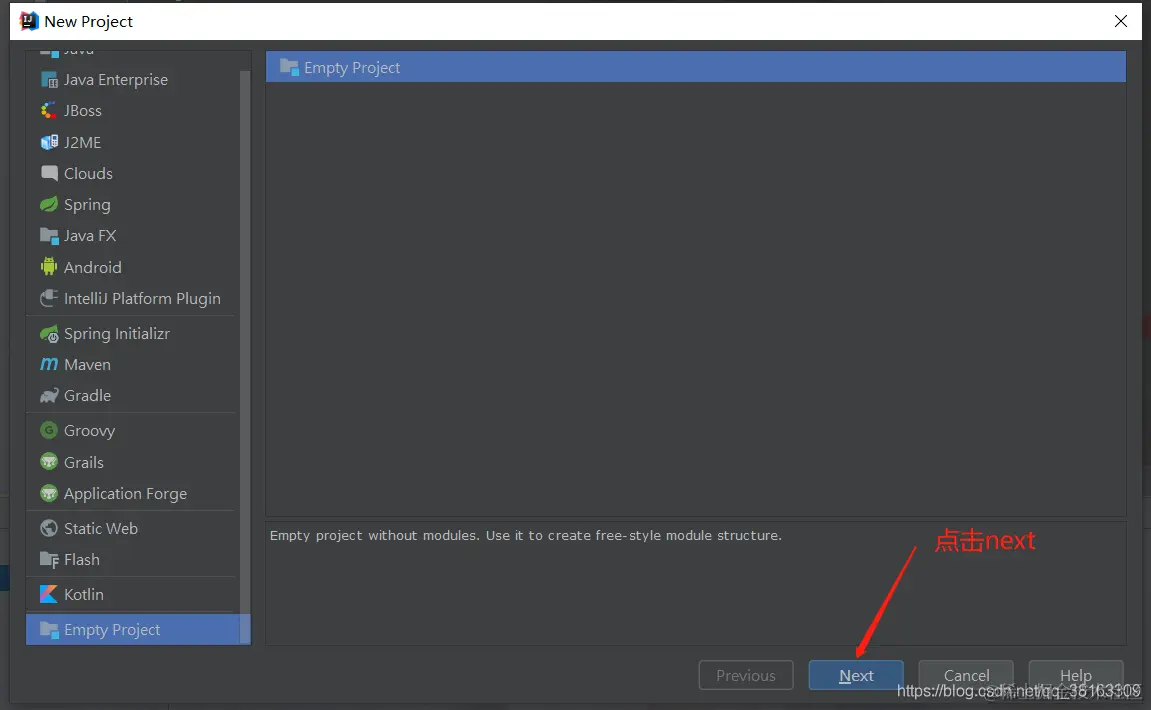The image size is (1151, 710).
Task: Pick Clouds in project types
Action: tap(132, 173)
